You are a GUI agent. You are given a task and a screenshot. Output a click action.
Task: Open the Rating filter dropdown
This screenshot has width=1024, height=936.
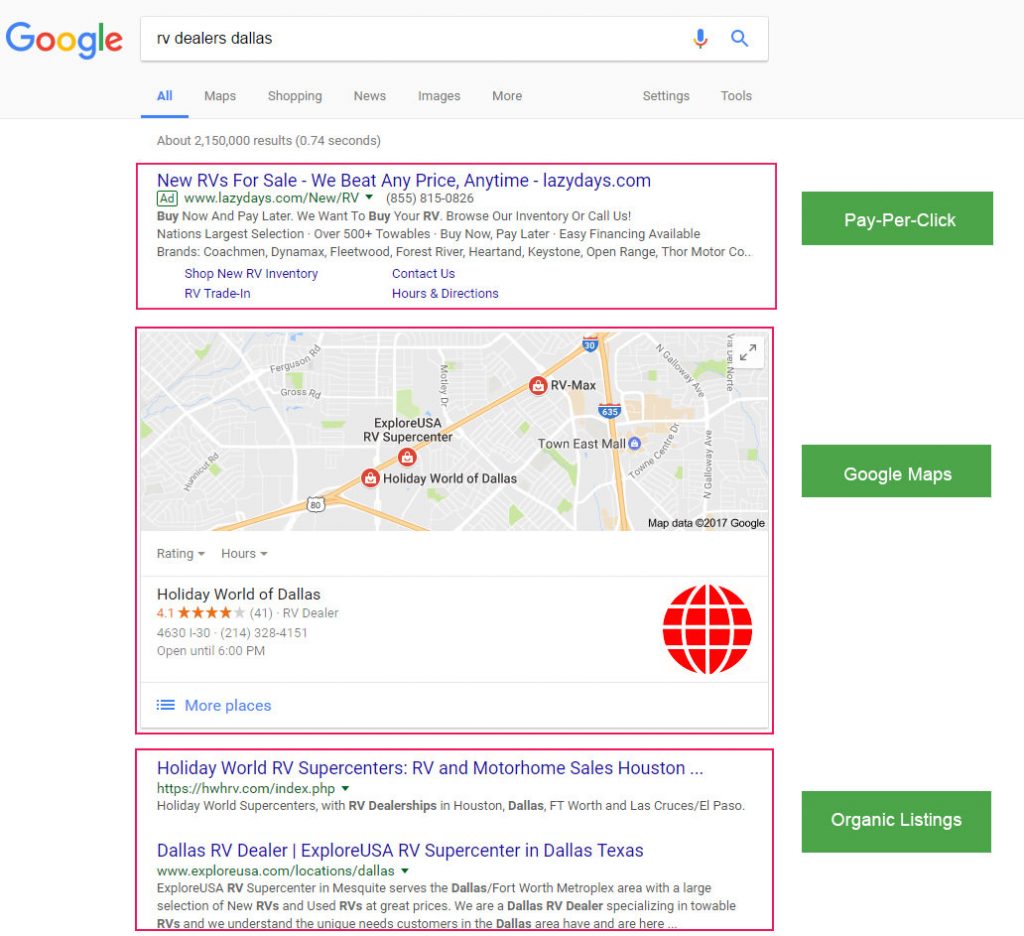tap(181, 554)
